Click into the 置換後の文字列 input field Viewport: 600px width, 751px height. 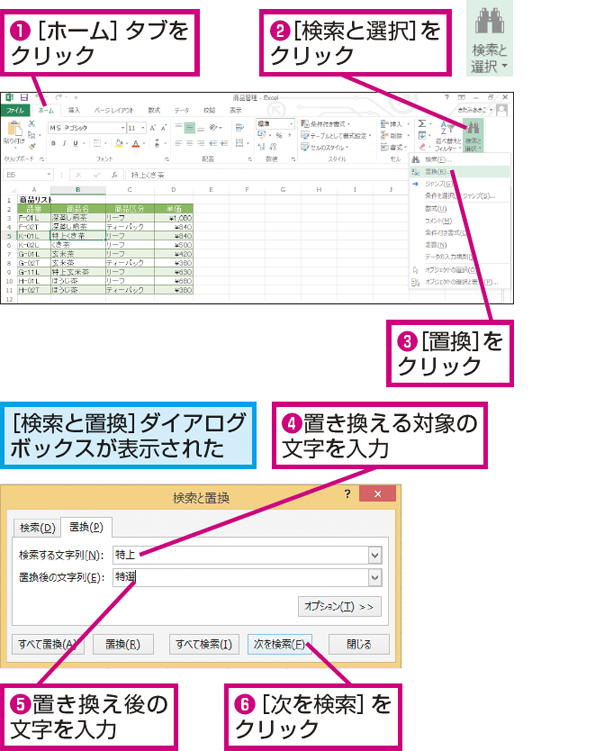238,577
